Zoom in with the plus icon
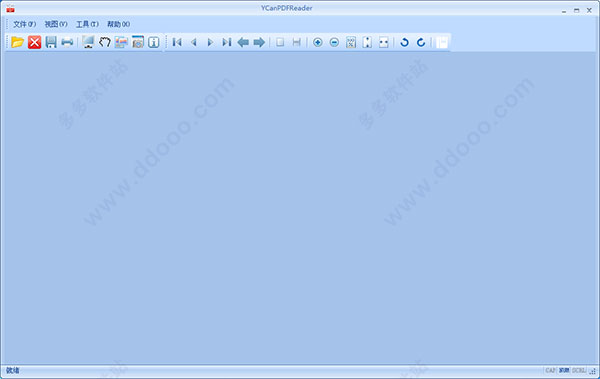The width and height of the screenshot is (600, 379). click(318, 42)
